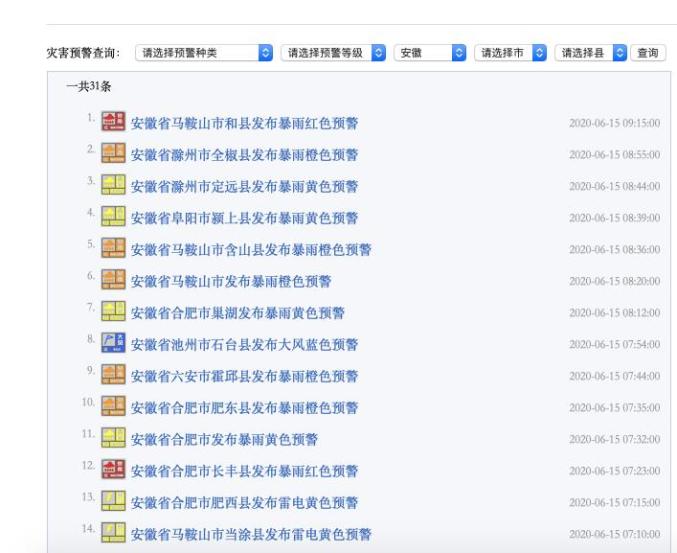Open the 请选择预警等级 warning level dropdown

coord(333,53)
